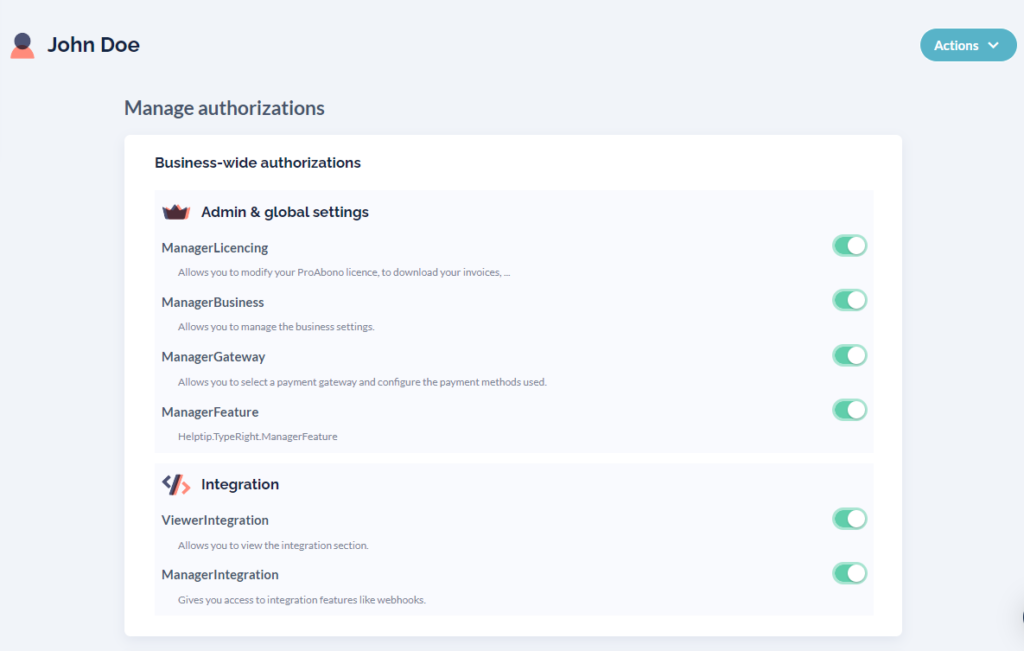The image size is (1024, 651).
Task: Click the John Doe user name
Action: click(x=93, y=44)
